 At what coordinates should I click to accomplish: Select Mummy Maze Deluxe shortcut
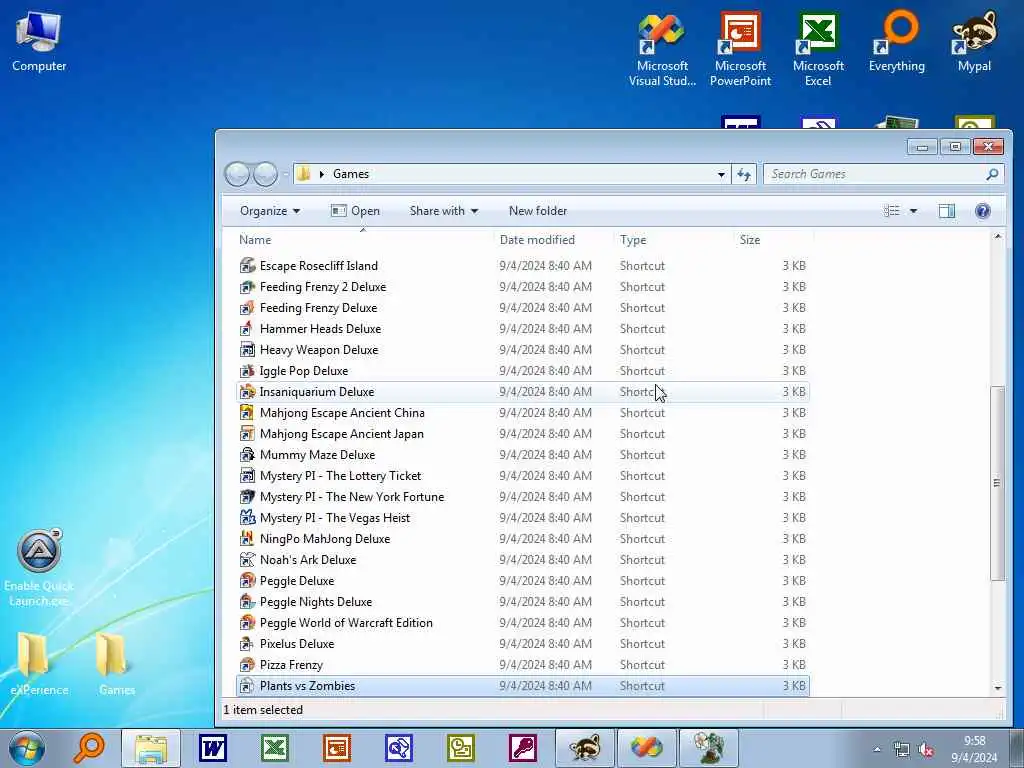pyautogui.click(x=522, y=455)
